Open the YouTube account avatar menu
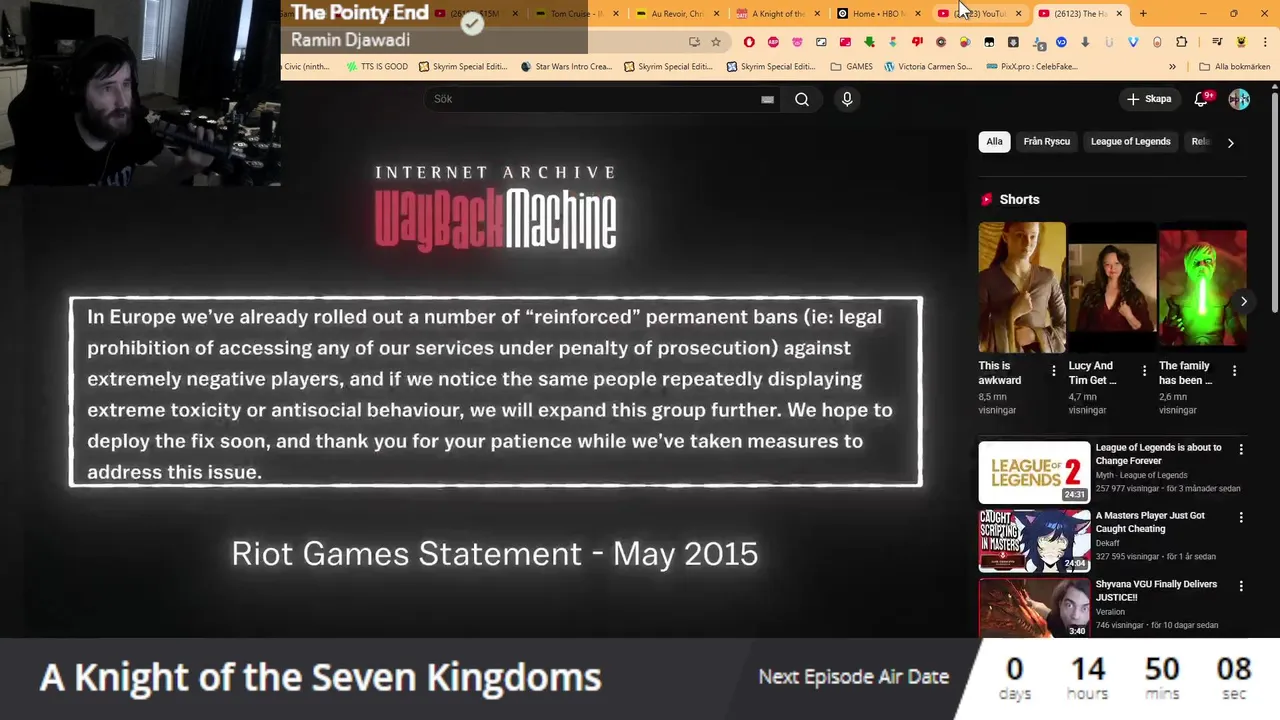Screen dimensions: 1280x720 pyautogui.click(x=1239, y=99)
